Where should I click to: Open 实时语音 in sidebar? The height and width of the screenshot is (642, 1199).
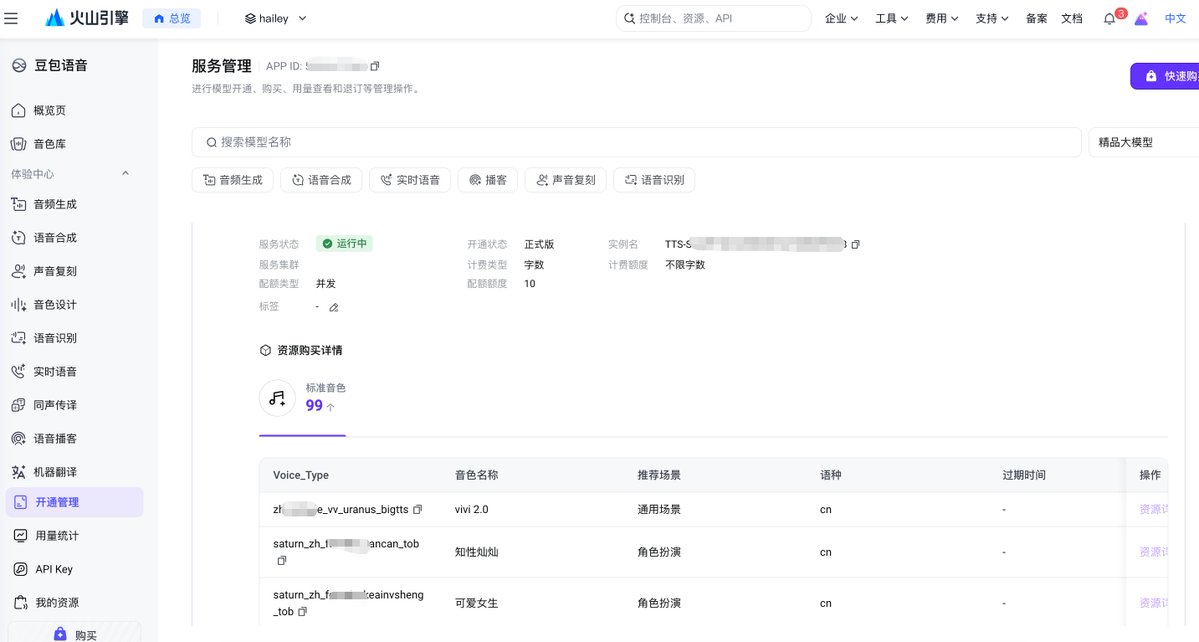tap(73, 371)
